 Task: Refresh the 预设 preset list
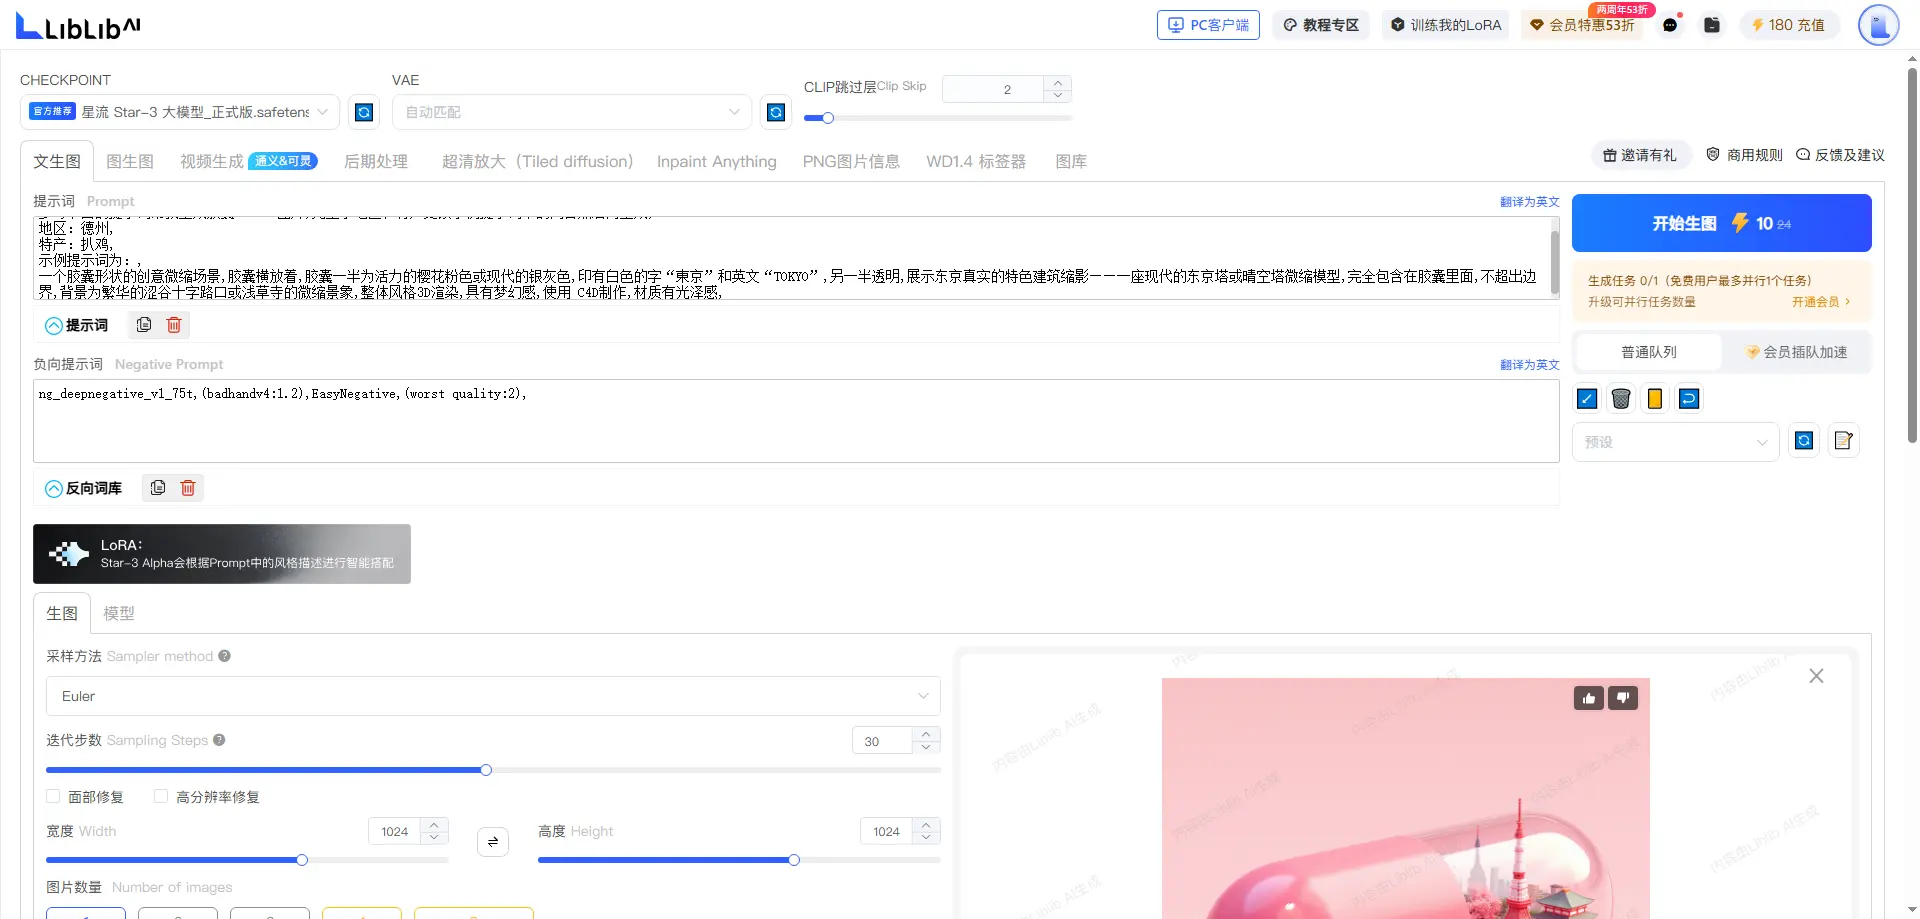tap(1804, 441)
